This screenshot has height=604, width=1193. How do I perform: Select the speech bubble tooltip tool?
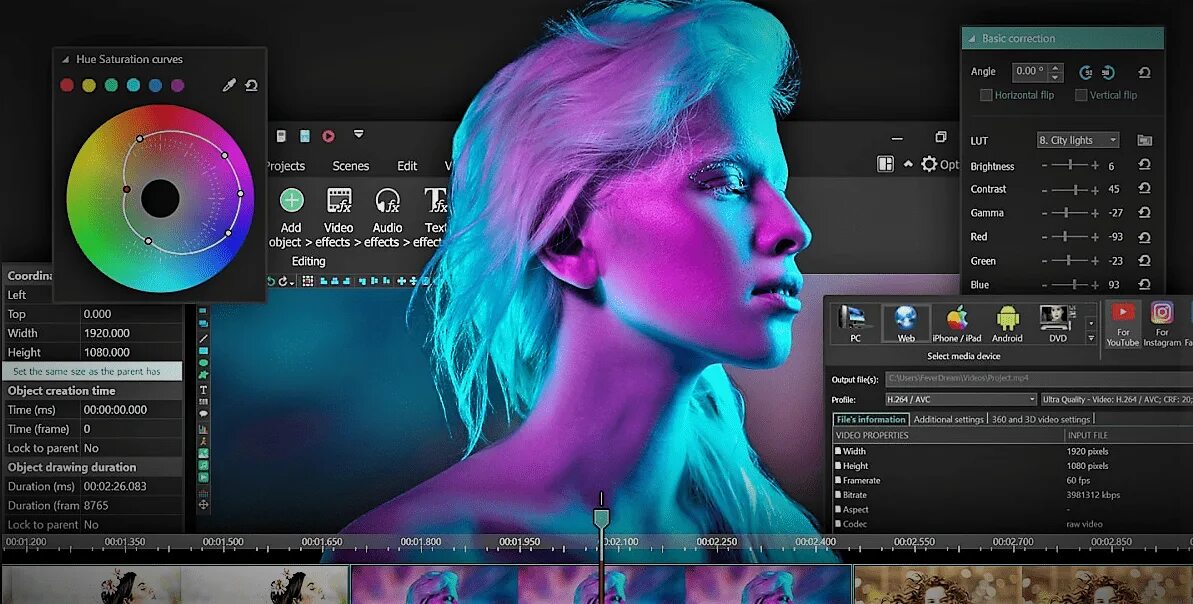pyautogui.click(x=203, y=414)
